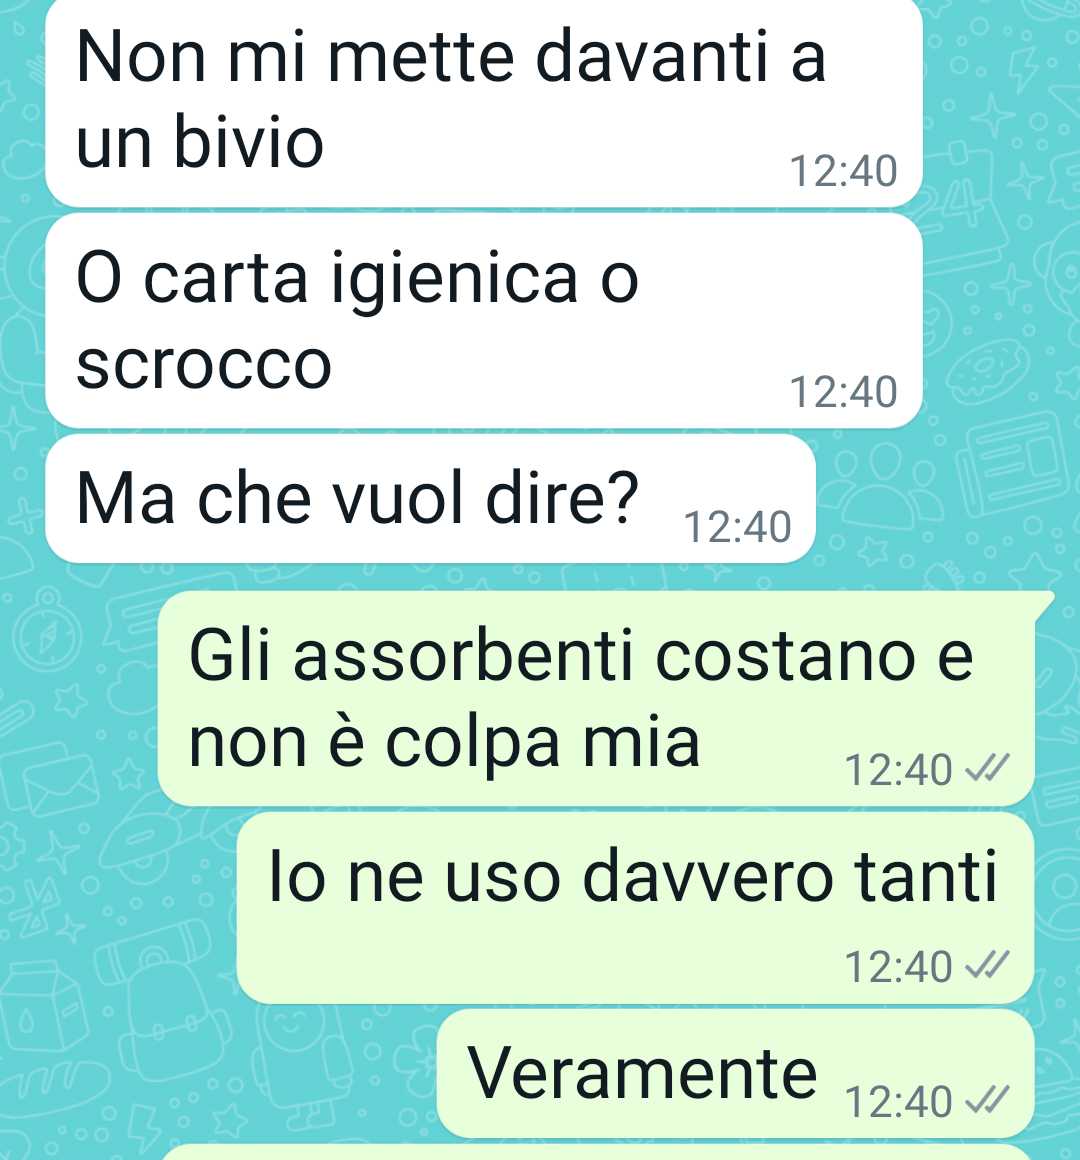Tap the word 'scrocco' in the received message

pyautogui.click(x=204, y=365)
